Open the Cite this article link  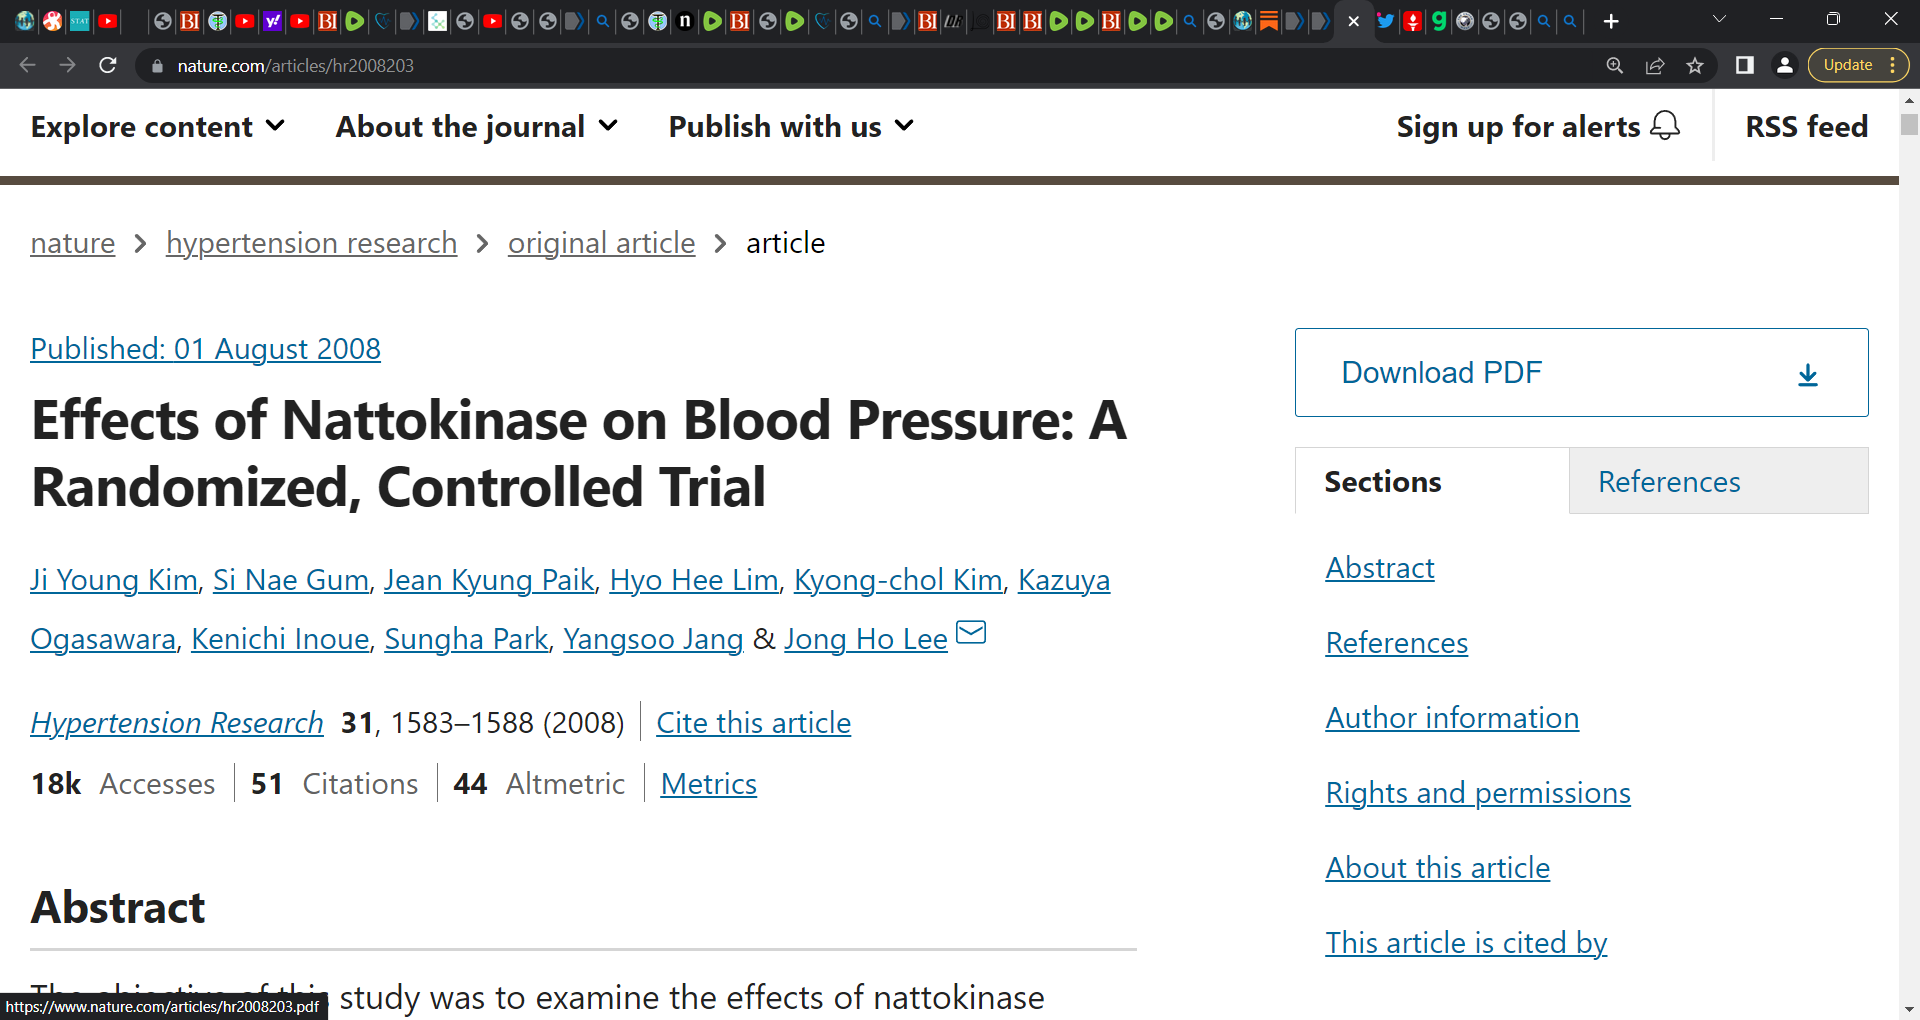753,723
